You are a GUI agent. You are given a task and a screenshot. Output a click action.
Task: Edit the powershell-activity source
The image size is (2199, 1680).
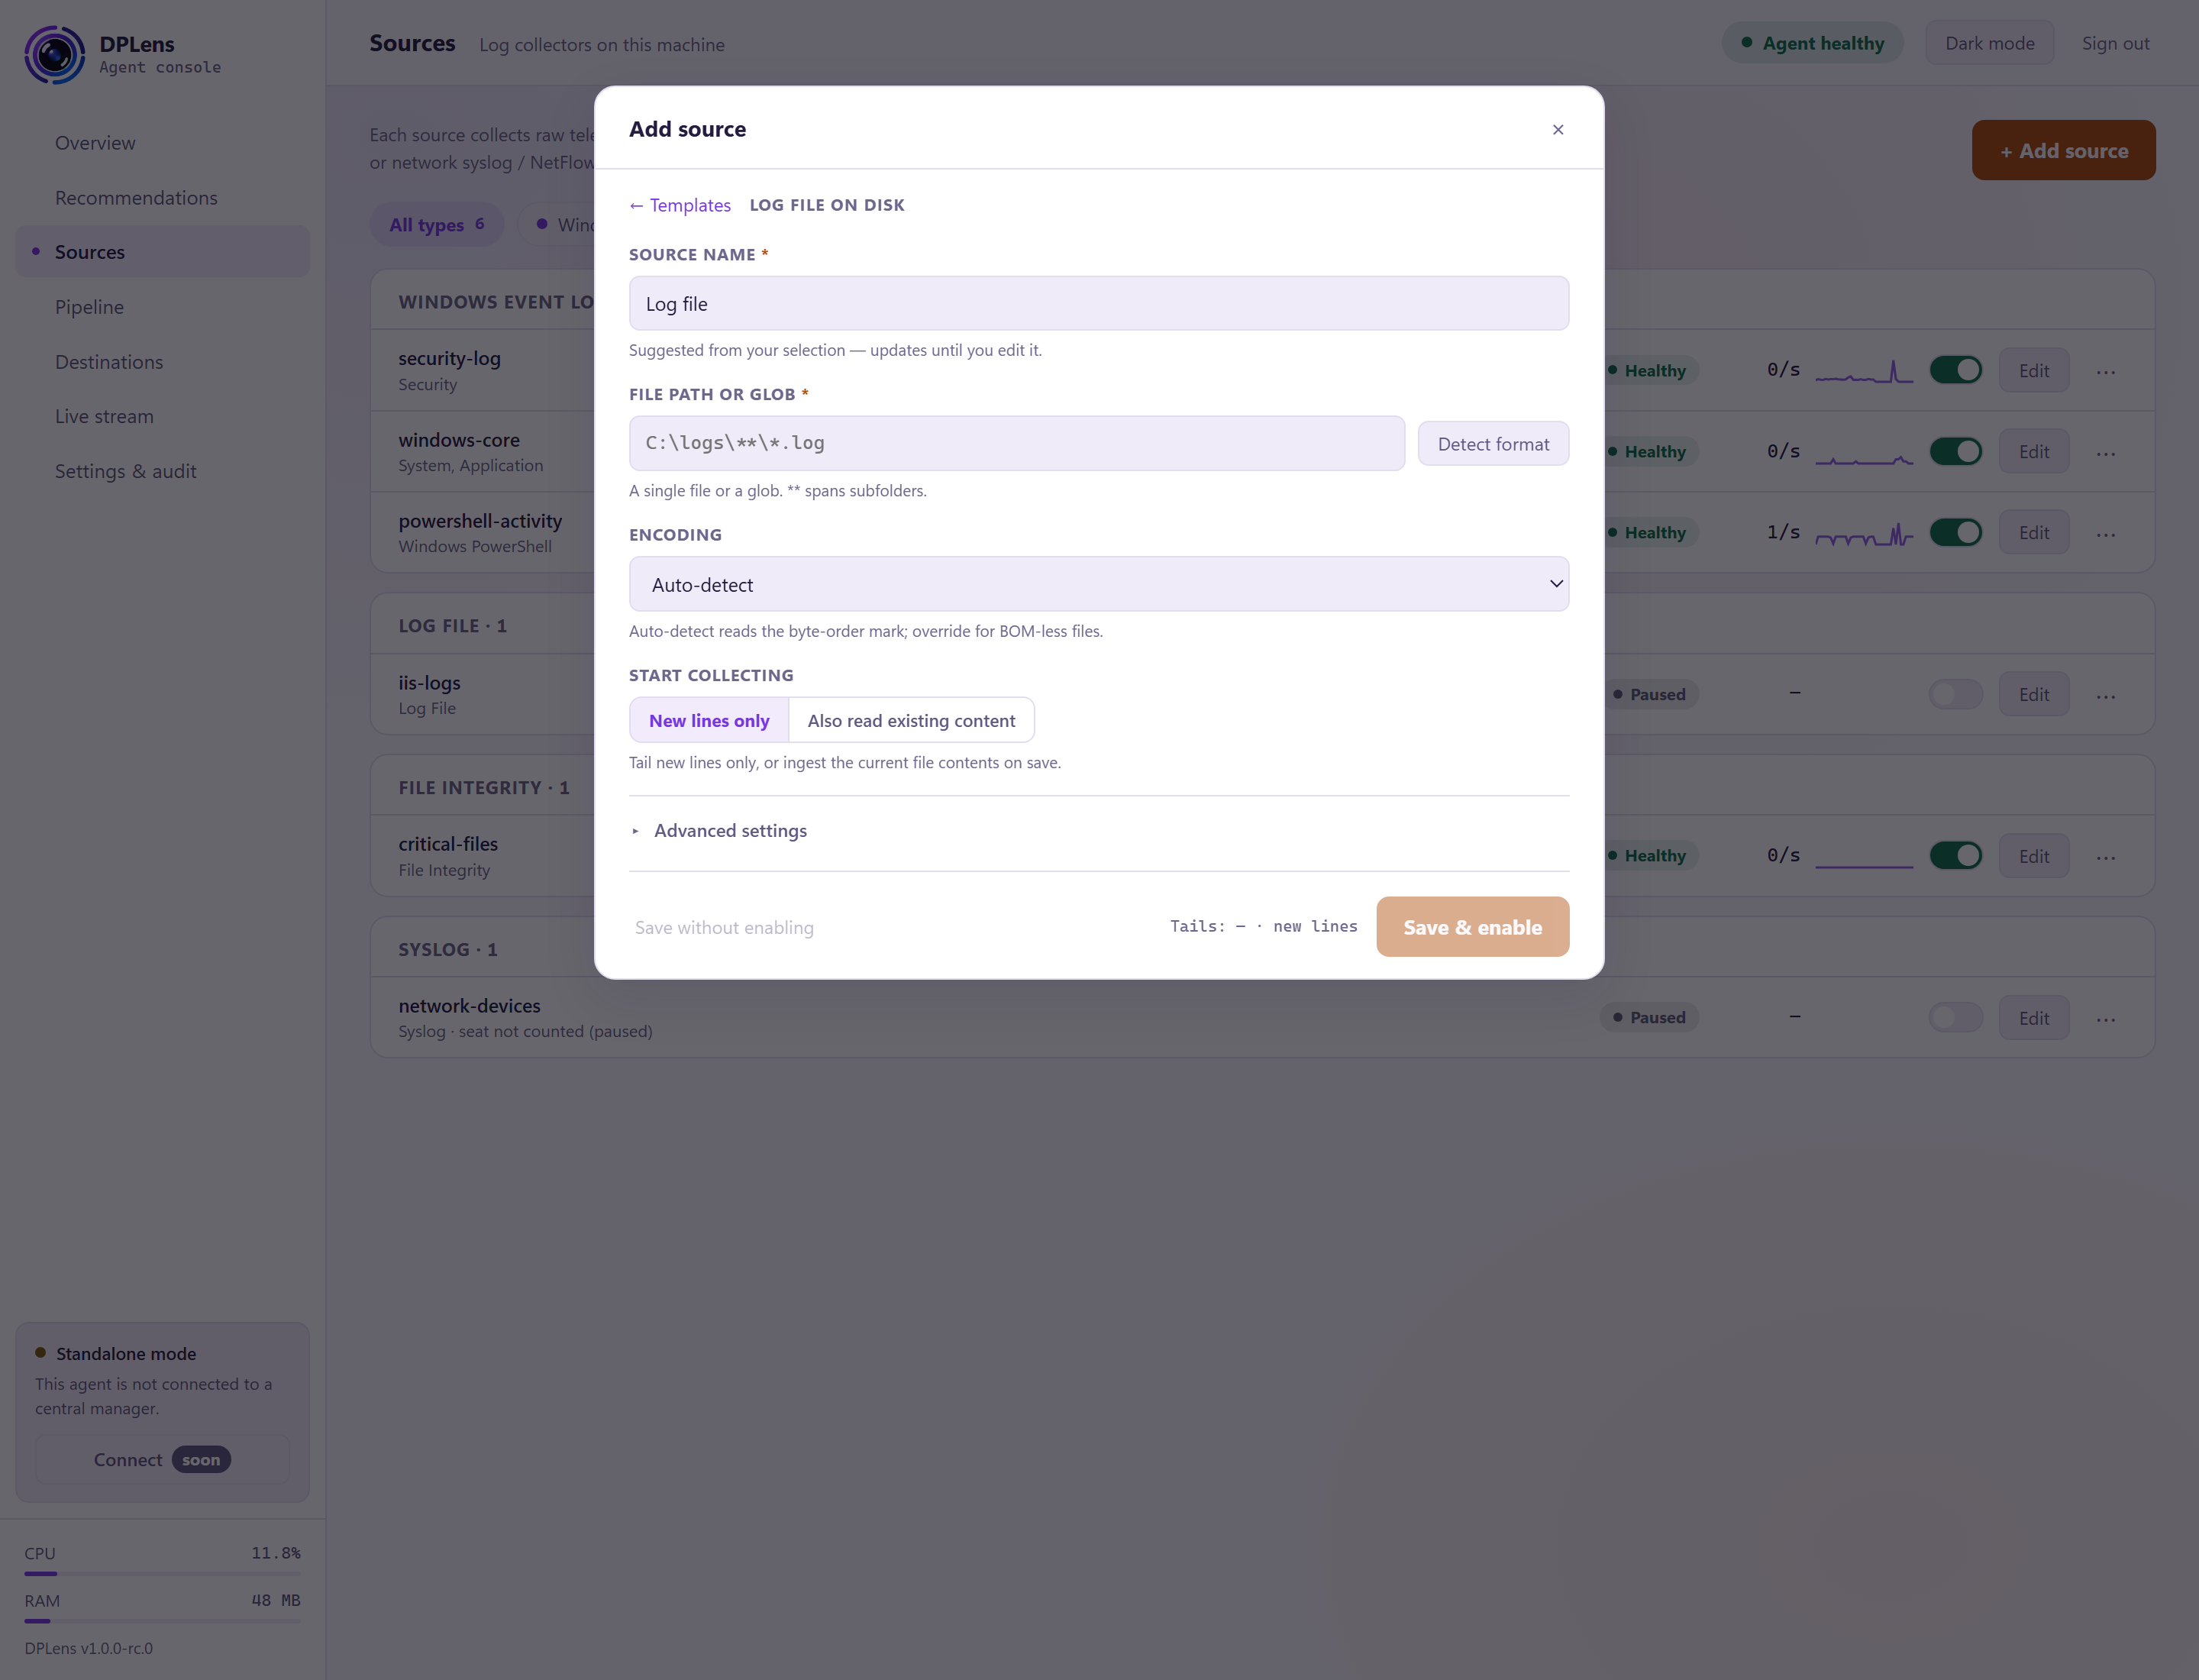tap(2034, 533)
